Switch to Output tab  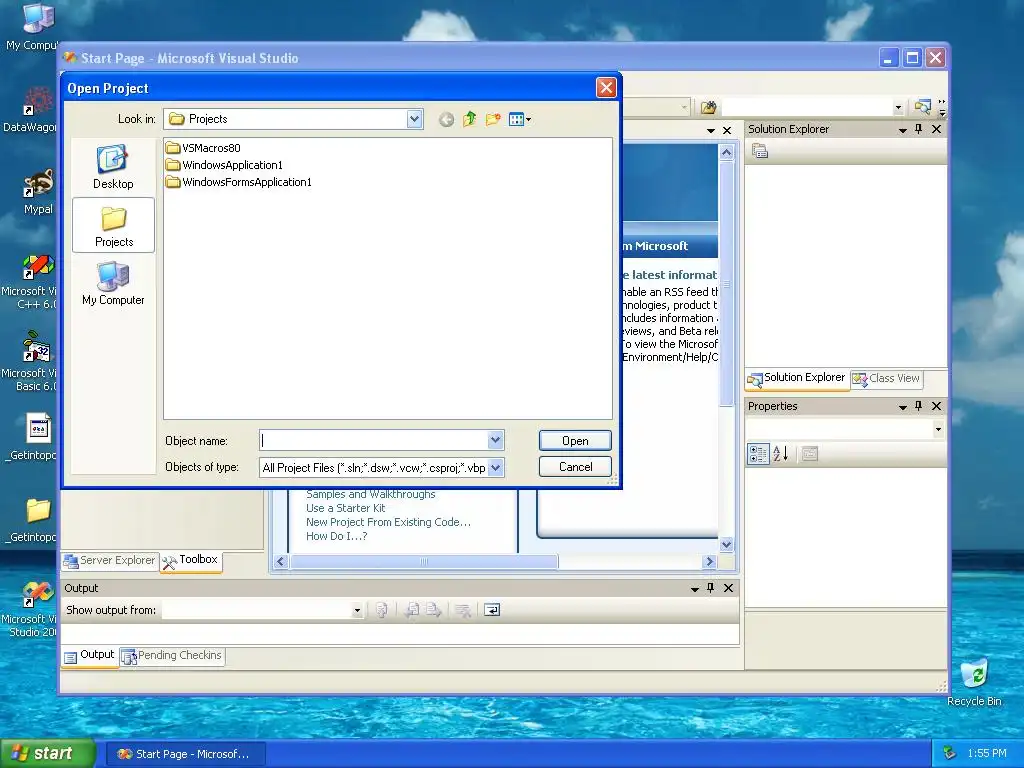(x=90, y=656)
